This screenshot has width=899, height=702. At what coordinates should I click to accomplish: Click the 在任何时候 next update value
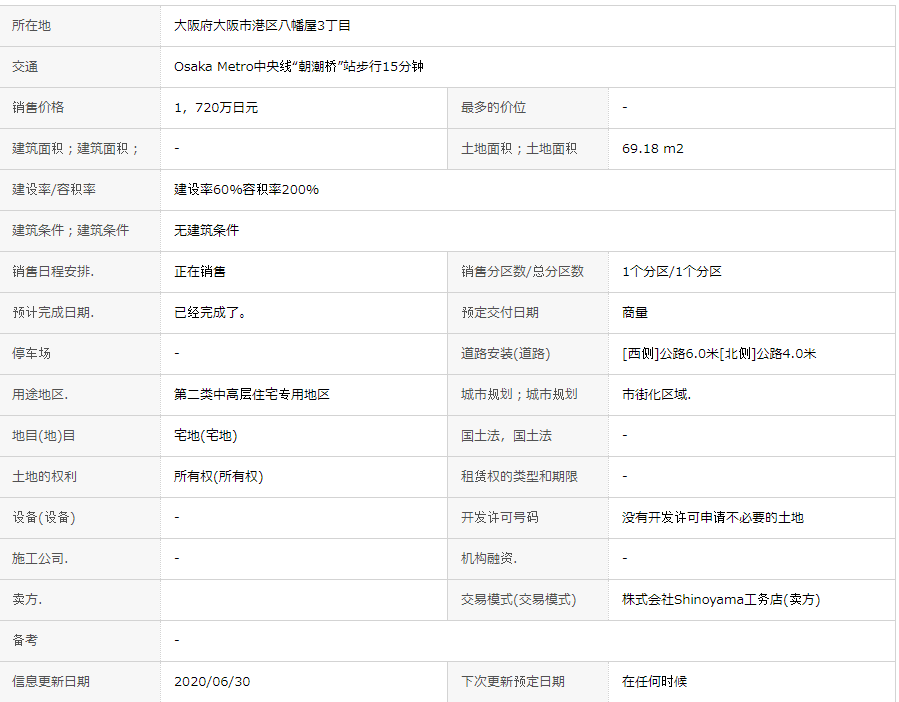tap(654, 682)
